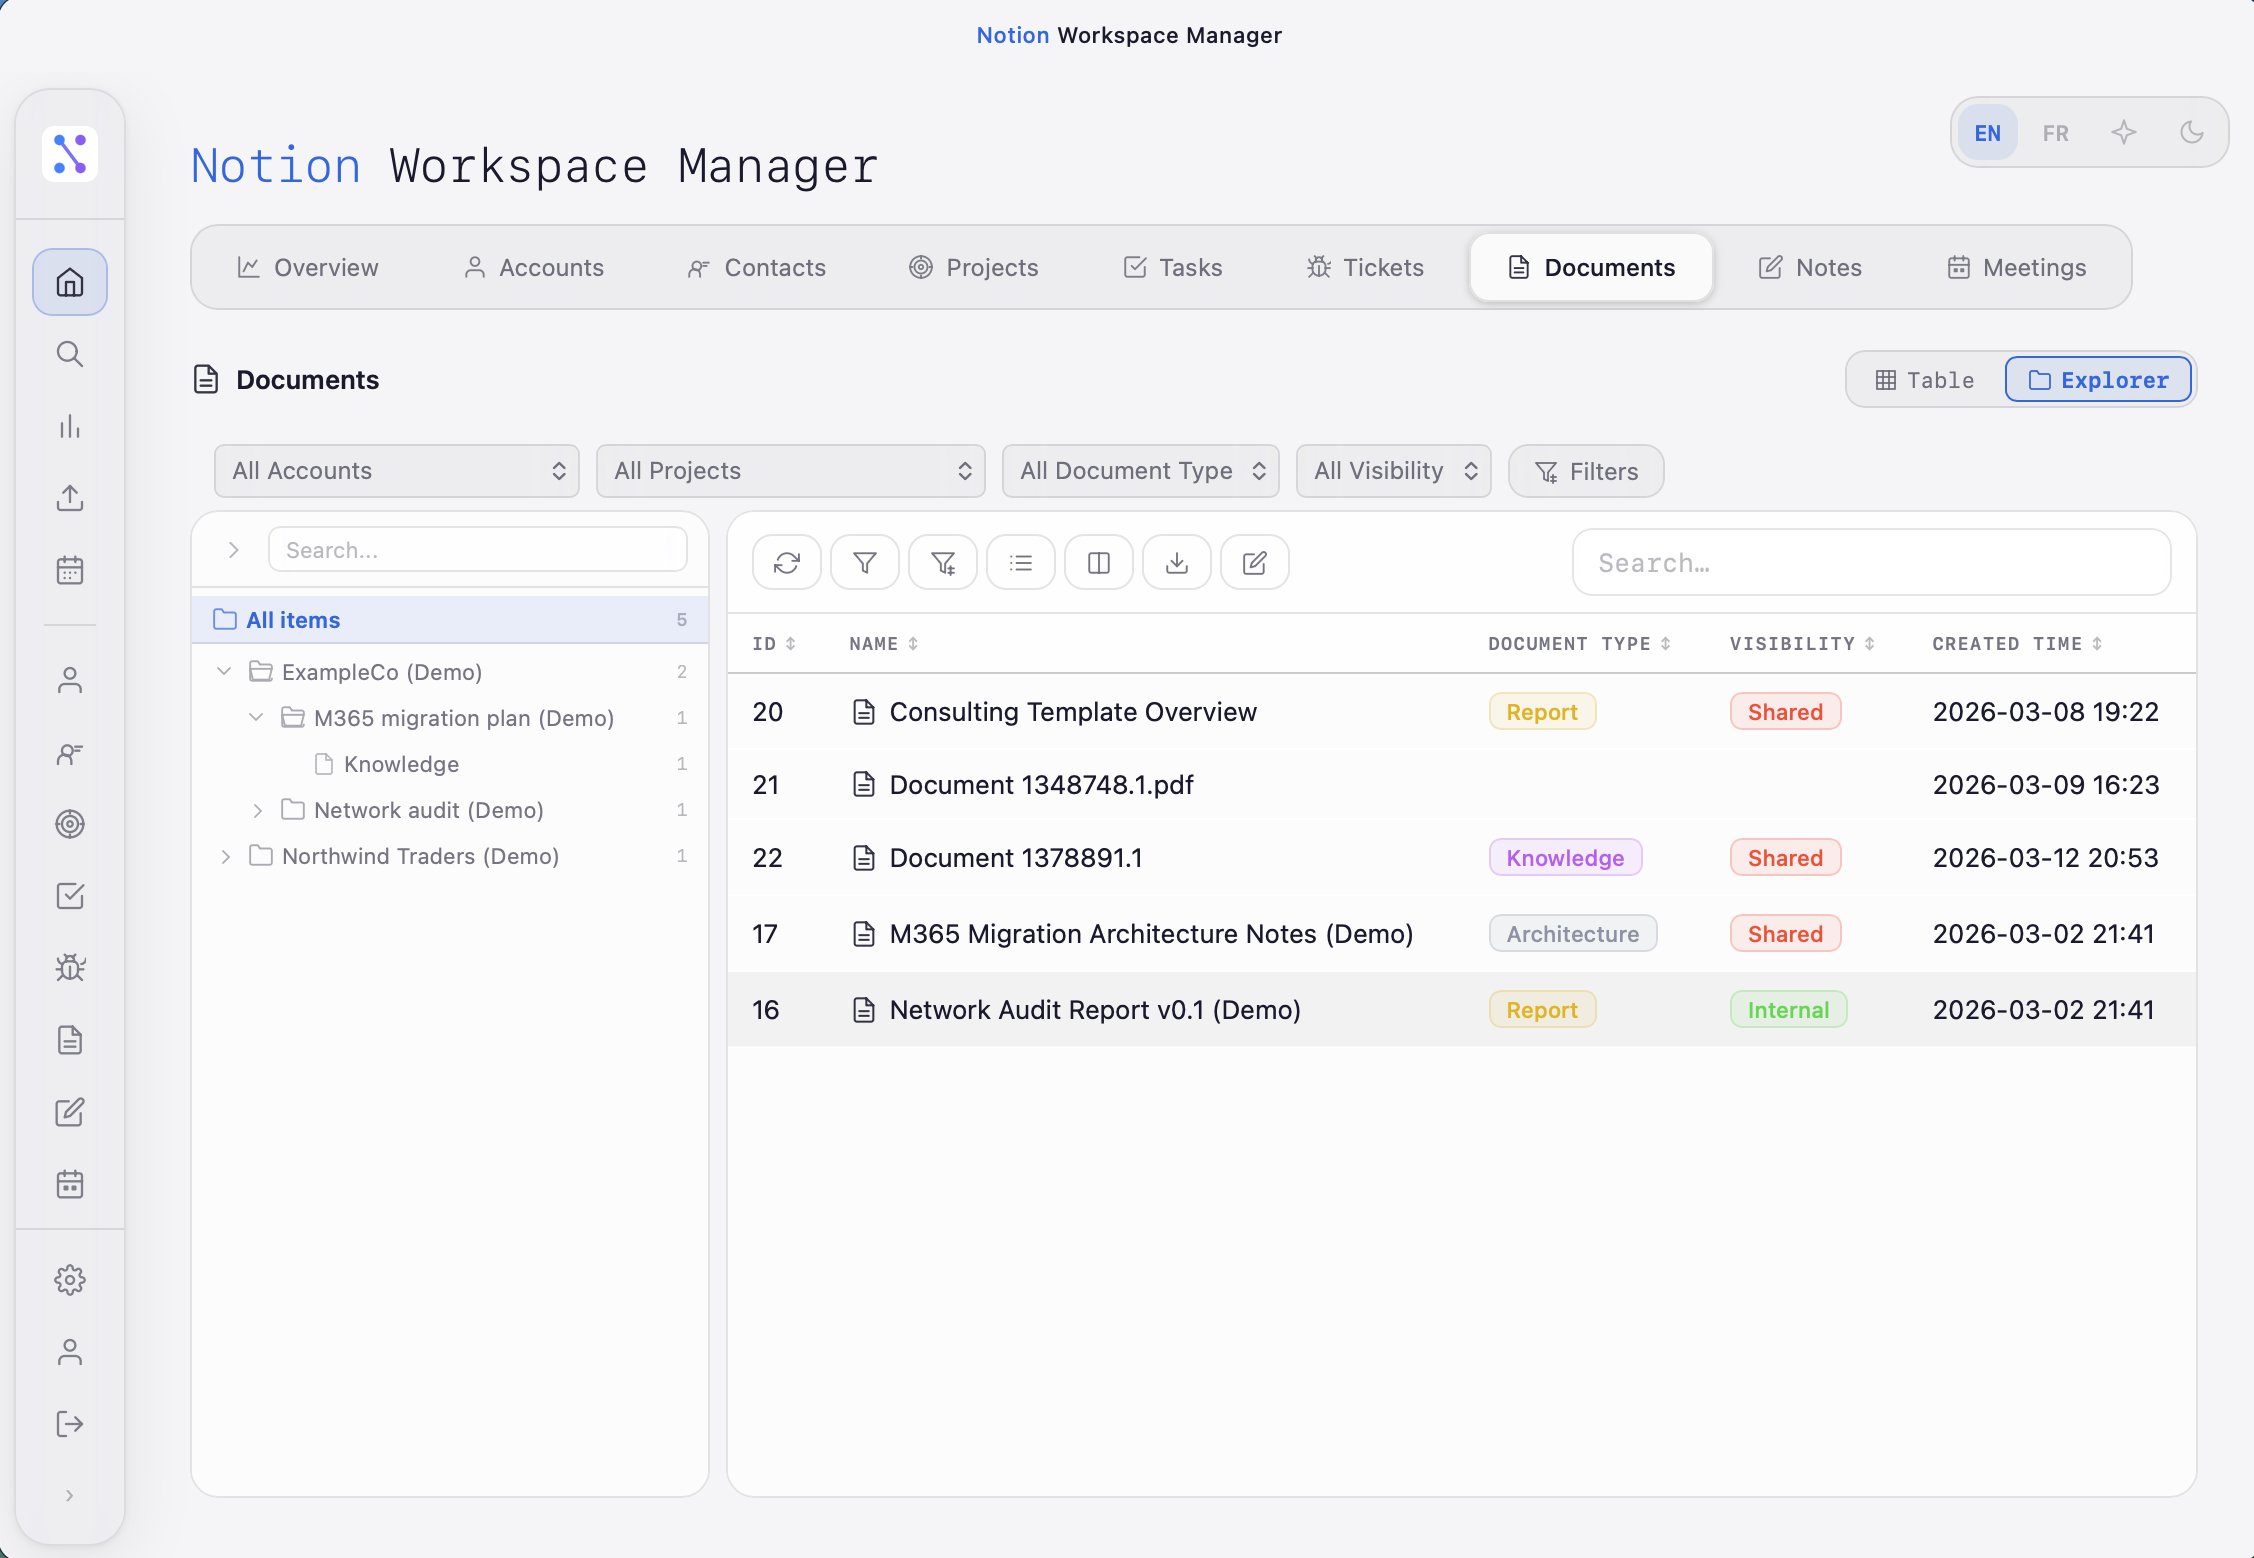The height and width of the screenshot is (1558, 2254).
Task: Open the bug/tickets icon in the sidebar
Action: click(x=69, y=967)
